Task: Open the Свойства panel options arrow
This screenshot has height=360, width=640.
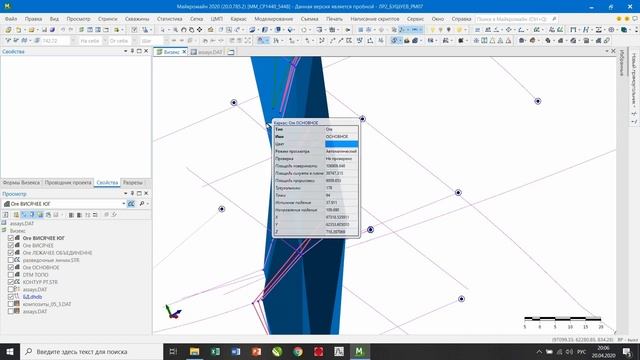Action: coord(125,51)
